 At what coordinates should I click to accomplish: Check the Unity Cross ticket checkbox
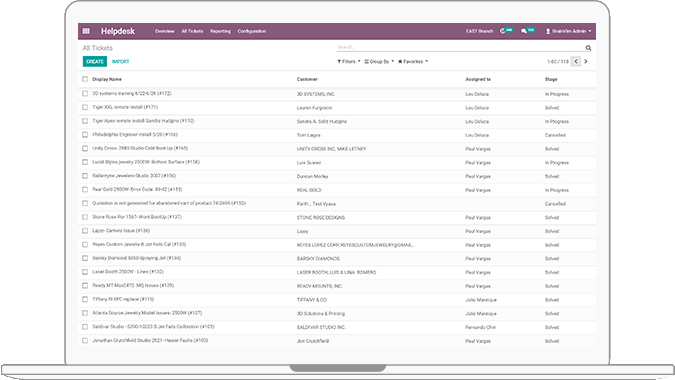click(x=85, y=148)
